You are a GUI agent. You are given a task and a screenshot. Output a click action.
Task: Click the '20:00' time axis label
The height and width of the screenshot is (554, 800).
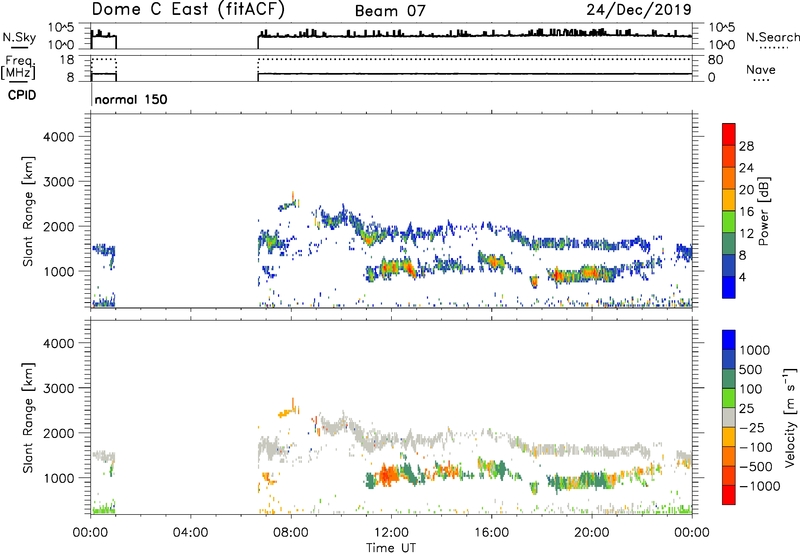pos(592,533)
